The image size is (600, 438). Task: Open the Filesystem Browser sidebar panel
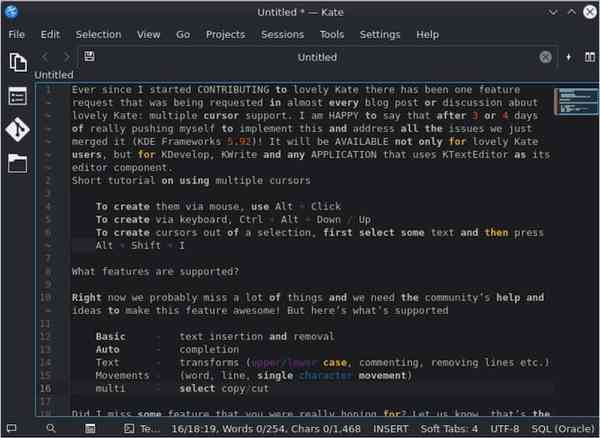(x=18, y=164)
